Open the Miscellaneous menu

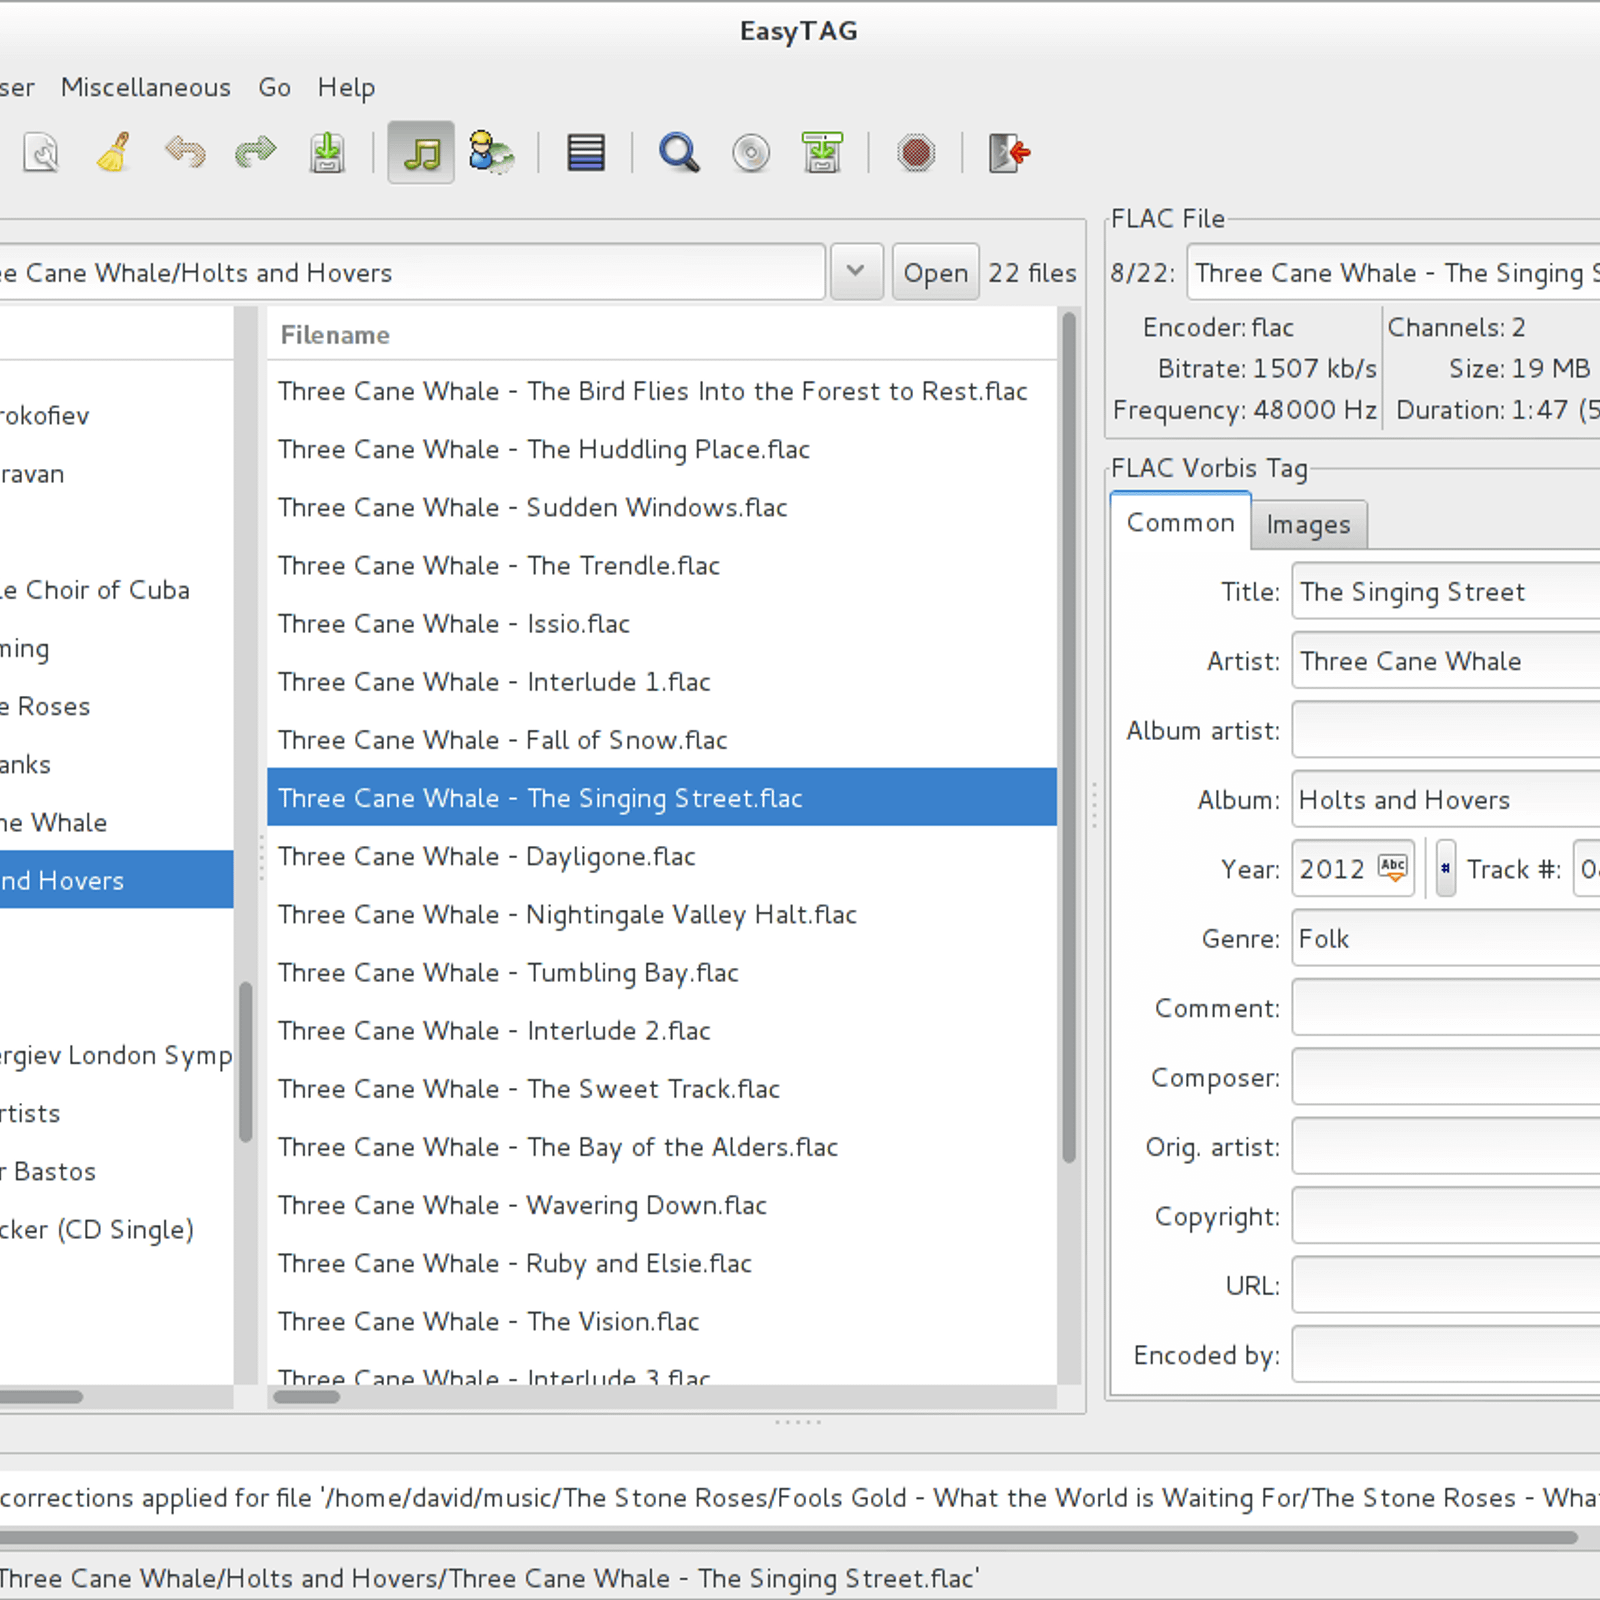tap(145, 88)
